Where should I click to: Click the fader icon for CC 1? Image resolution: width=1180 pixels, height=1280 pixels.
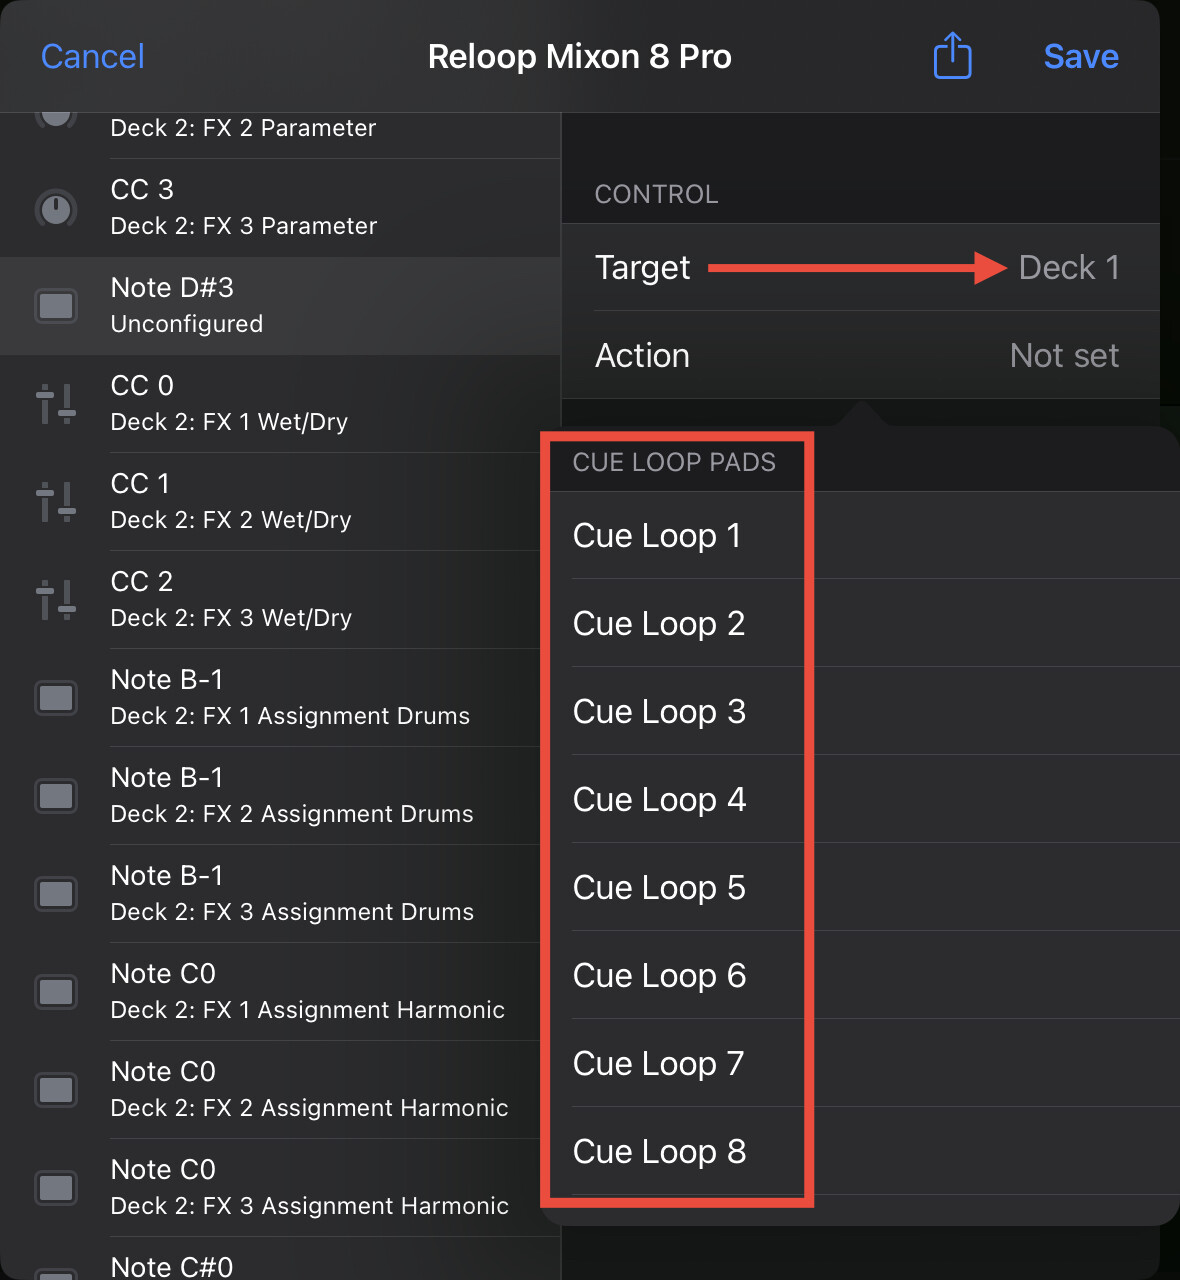(x=56, y=502)
